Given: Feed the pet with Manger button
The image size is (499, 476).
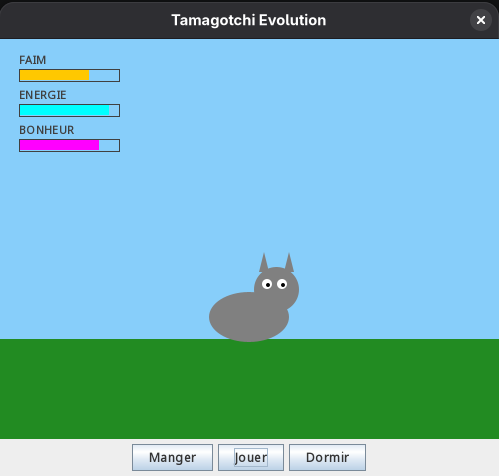Looking at the screenshot, I should [172, 457].
